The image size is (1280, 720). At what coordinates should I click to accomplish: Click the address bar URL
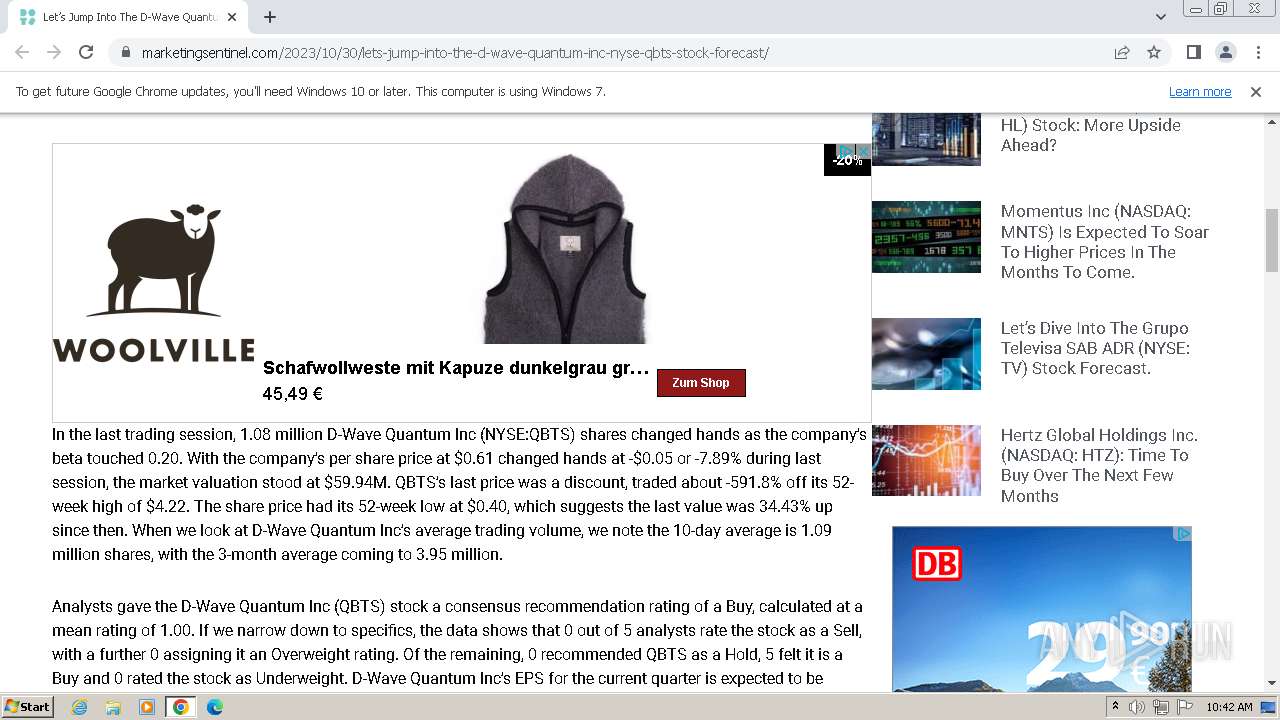pos(455,52)
